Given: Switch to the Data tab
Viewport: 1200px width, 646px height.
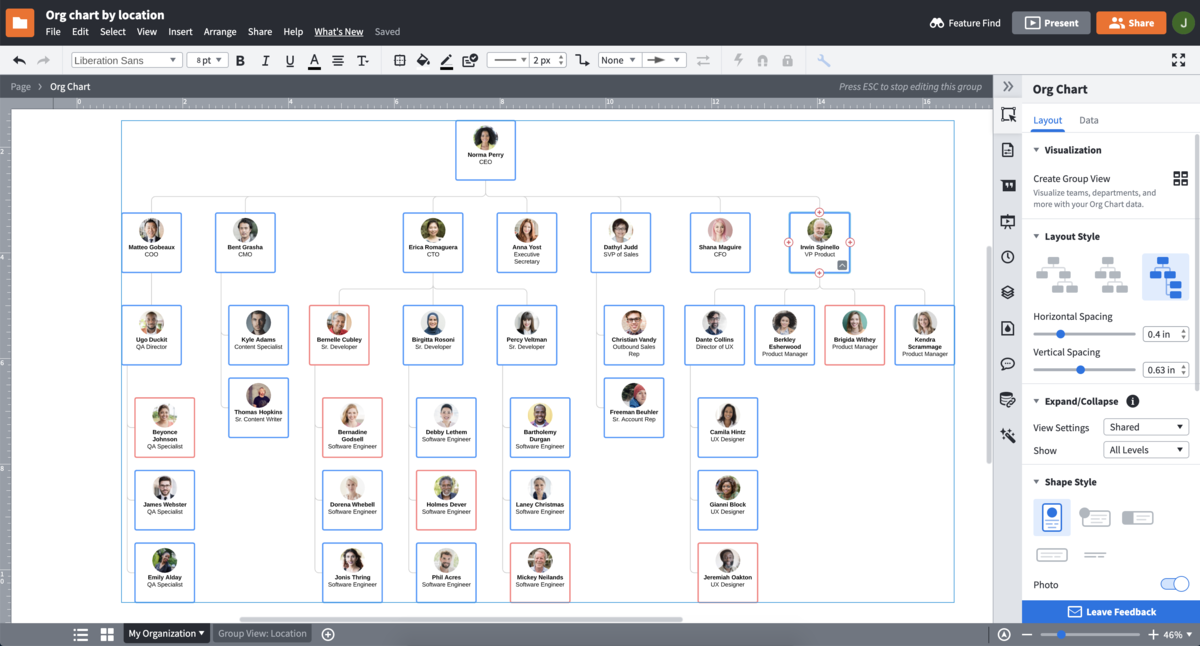Looking at the screenshot, I should click(1088, 120).
